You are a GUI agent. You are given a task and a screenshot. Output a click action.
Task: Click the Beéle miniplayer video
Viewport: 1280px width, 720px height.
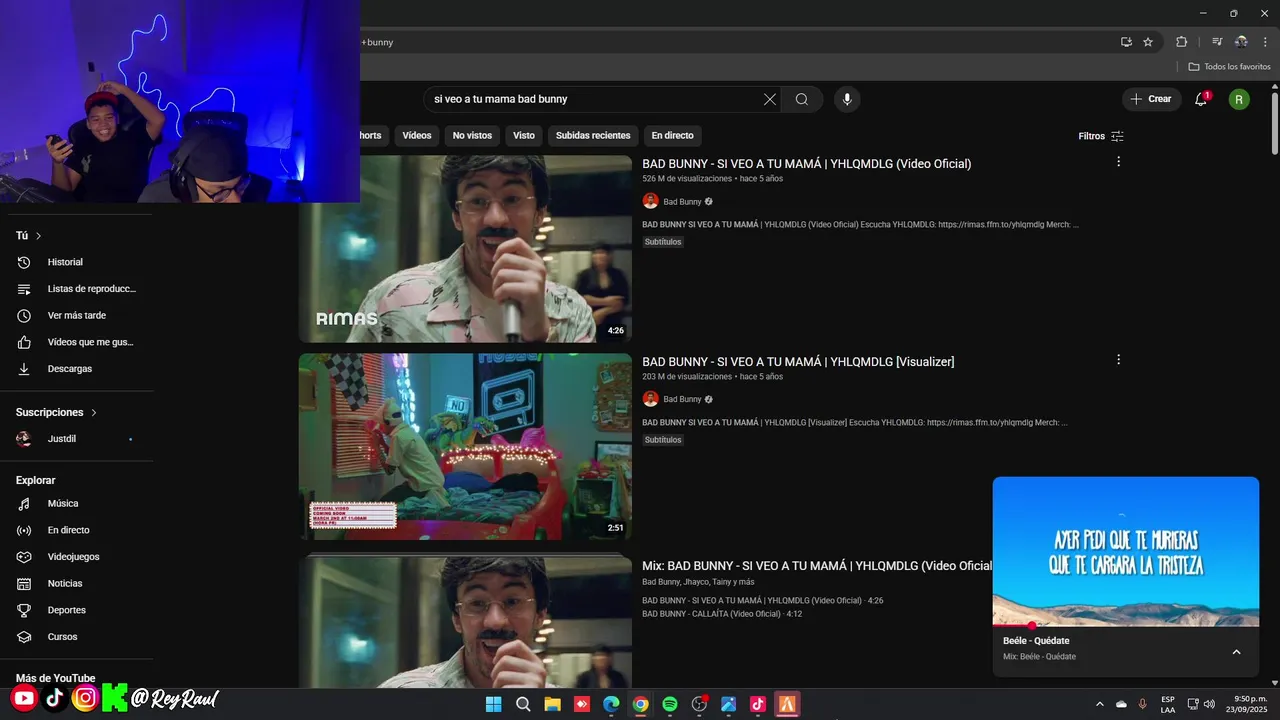pyautogui.click(x=1125, y=551)
